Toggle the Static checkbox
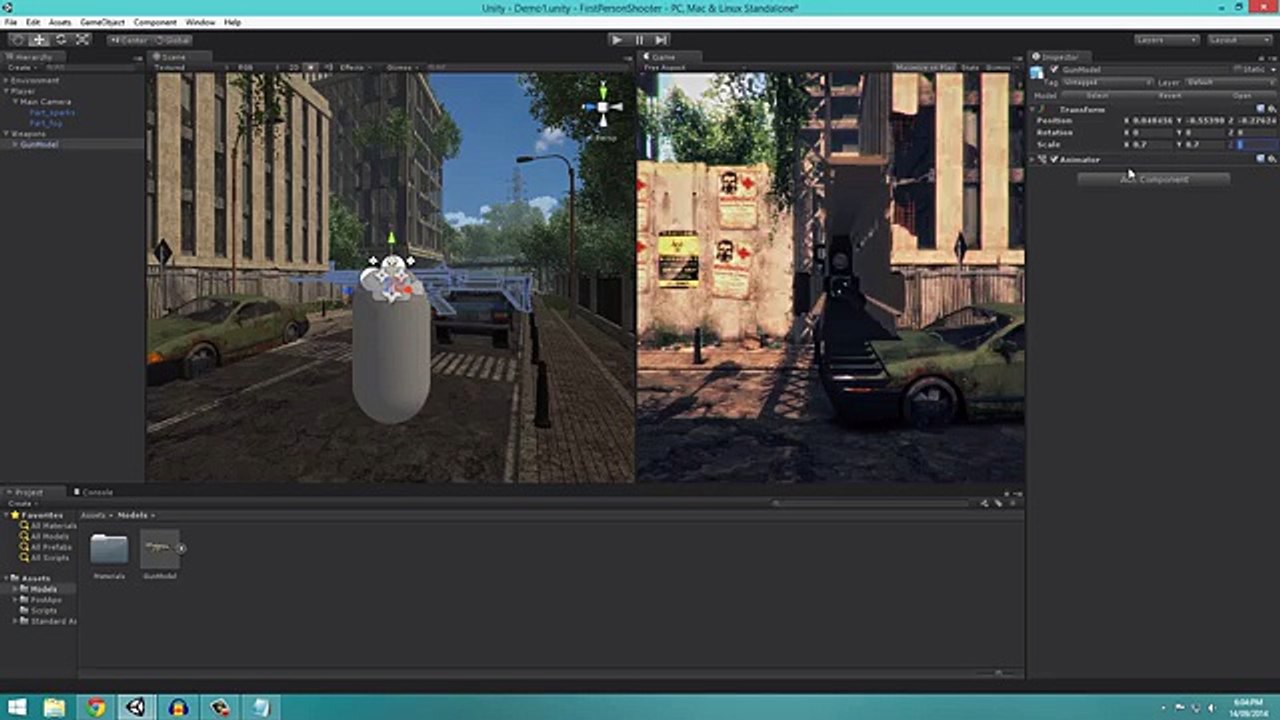The image size is (1280, 720). coord(1238,70)
